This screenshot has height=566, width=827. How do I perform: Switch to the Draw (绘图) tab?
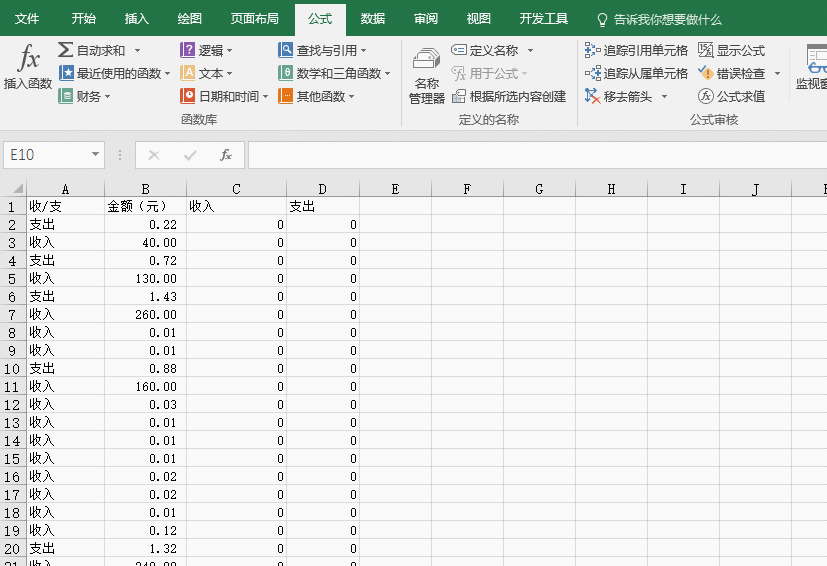189,19
